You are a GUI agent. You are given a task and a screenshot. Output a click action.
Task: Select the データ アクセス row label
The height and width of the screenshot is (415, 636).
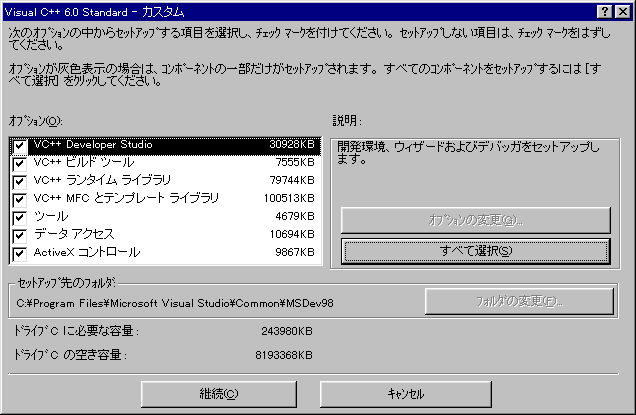click(74, 234)
